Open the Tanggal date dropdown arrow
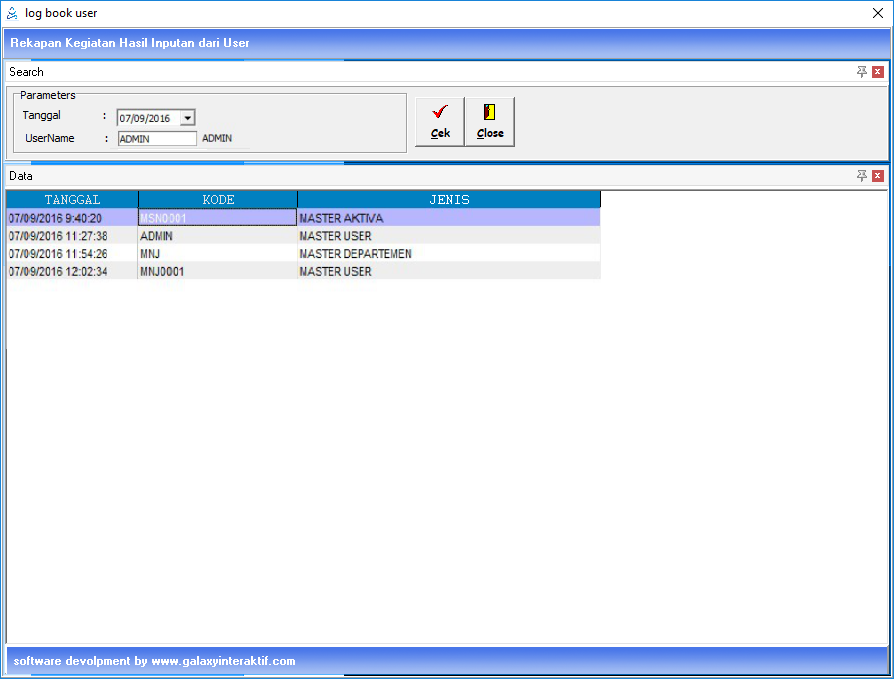This screenshot has height=679, width=894. tap(187, 118)
